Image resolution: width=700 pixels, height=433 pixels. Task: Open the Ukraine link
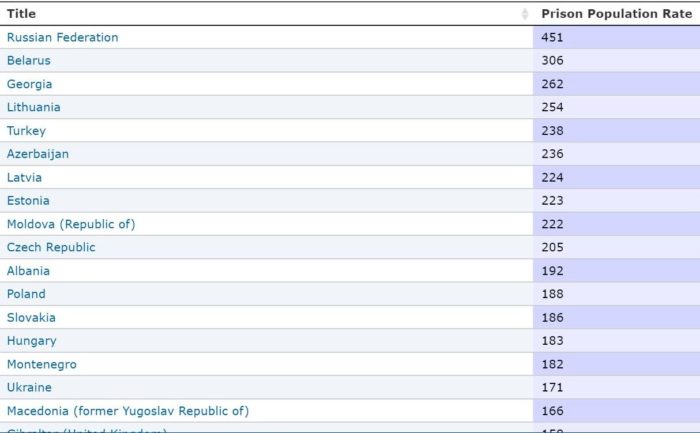click(29, 387)
